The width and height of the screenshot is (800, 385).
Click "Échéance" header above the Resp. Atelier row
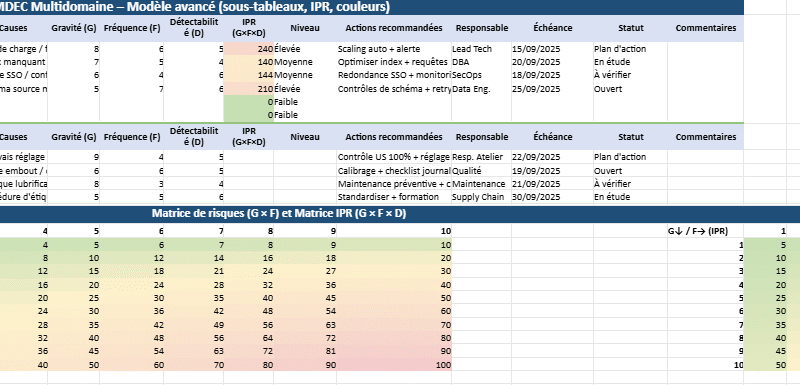point(553,137)
